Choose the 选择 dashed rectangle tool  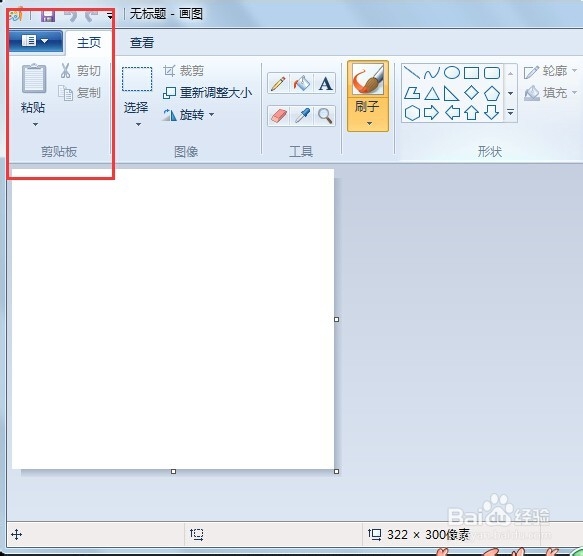(x=137, y=79)
